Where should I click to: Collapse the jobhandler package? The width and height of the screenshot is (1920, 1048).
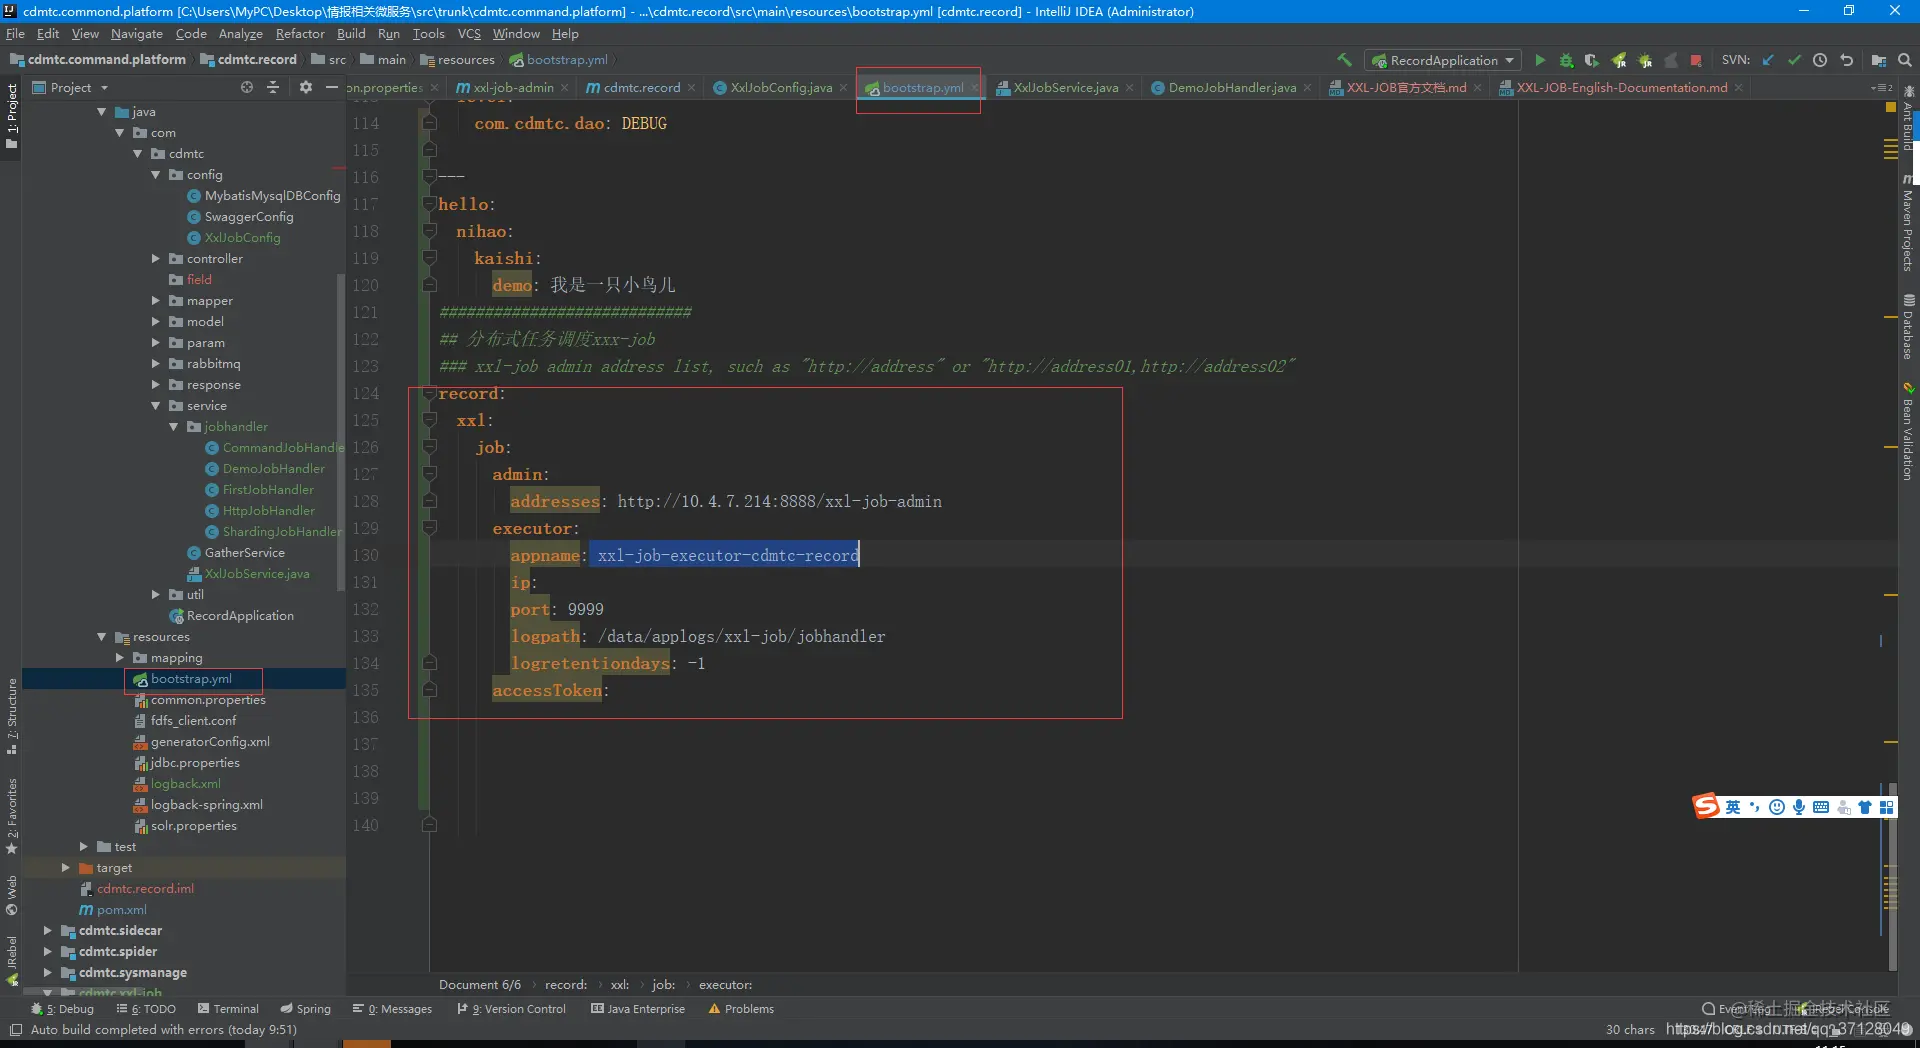pyautogui.click(x=173, y=427)
